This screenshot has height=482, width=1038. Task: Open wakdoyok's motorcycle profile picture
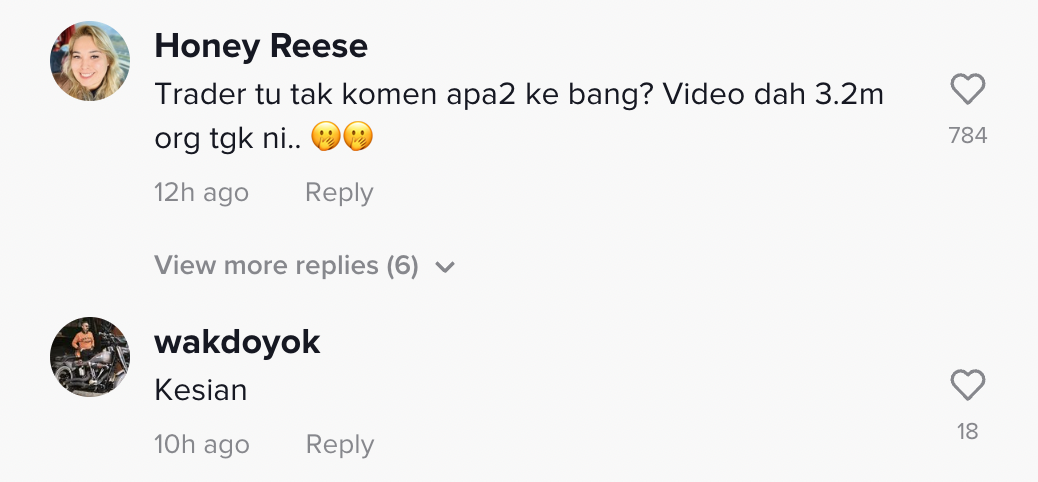click(90, 357)
